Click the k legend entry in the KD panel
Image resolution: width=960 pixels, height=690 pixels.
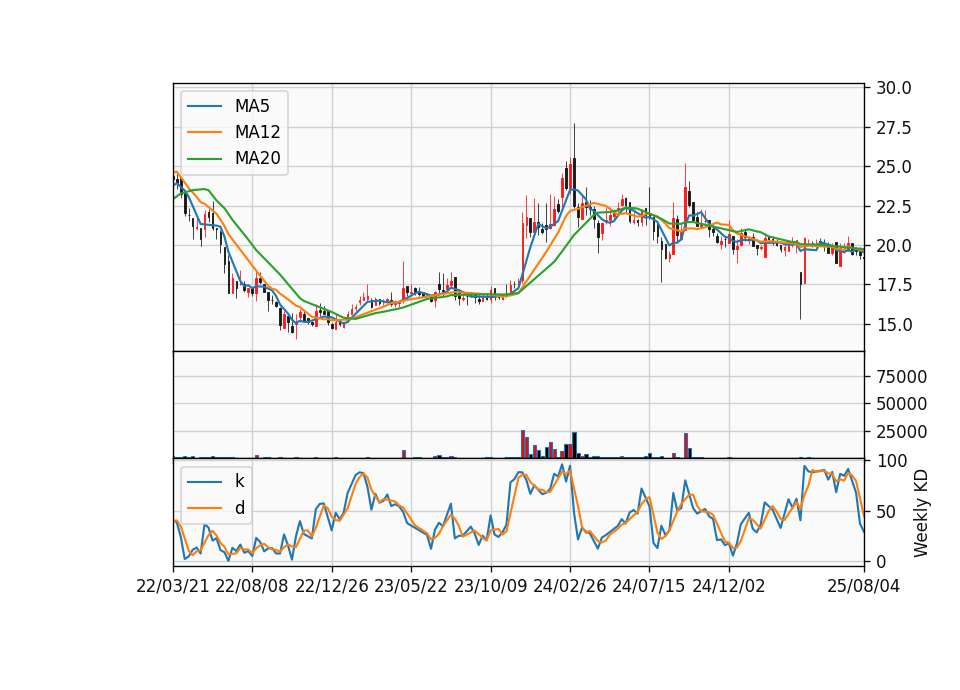(216, 481)
